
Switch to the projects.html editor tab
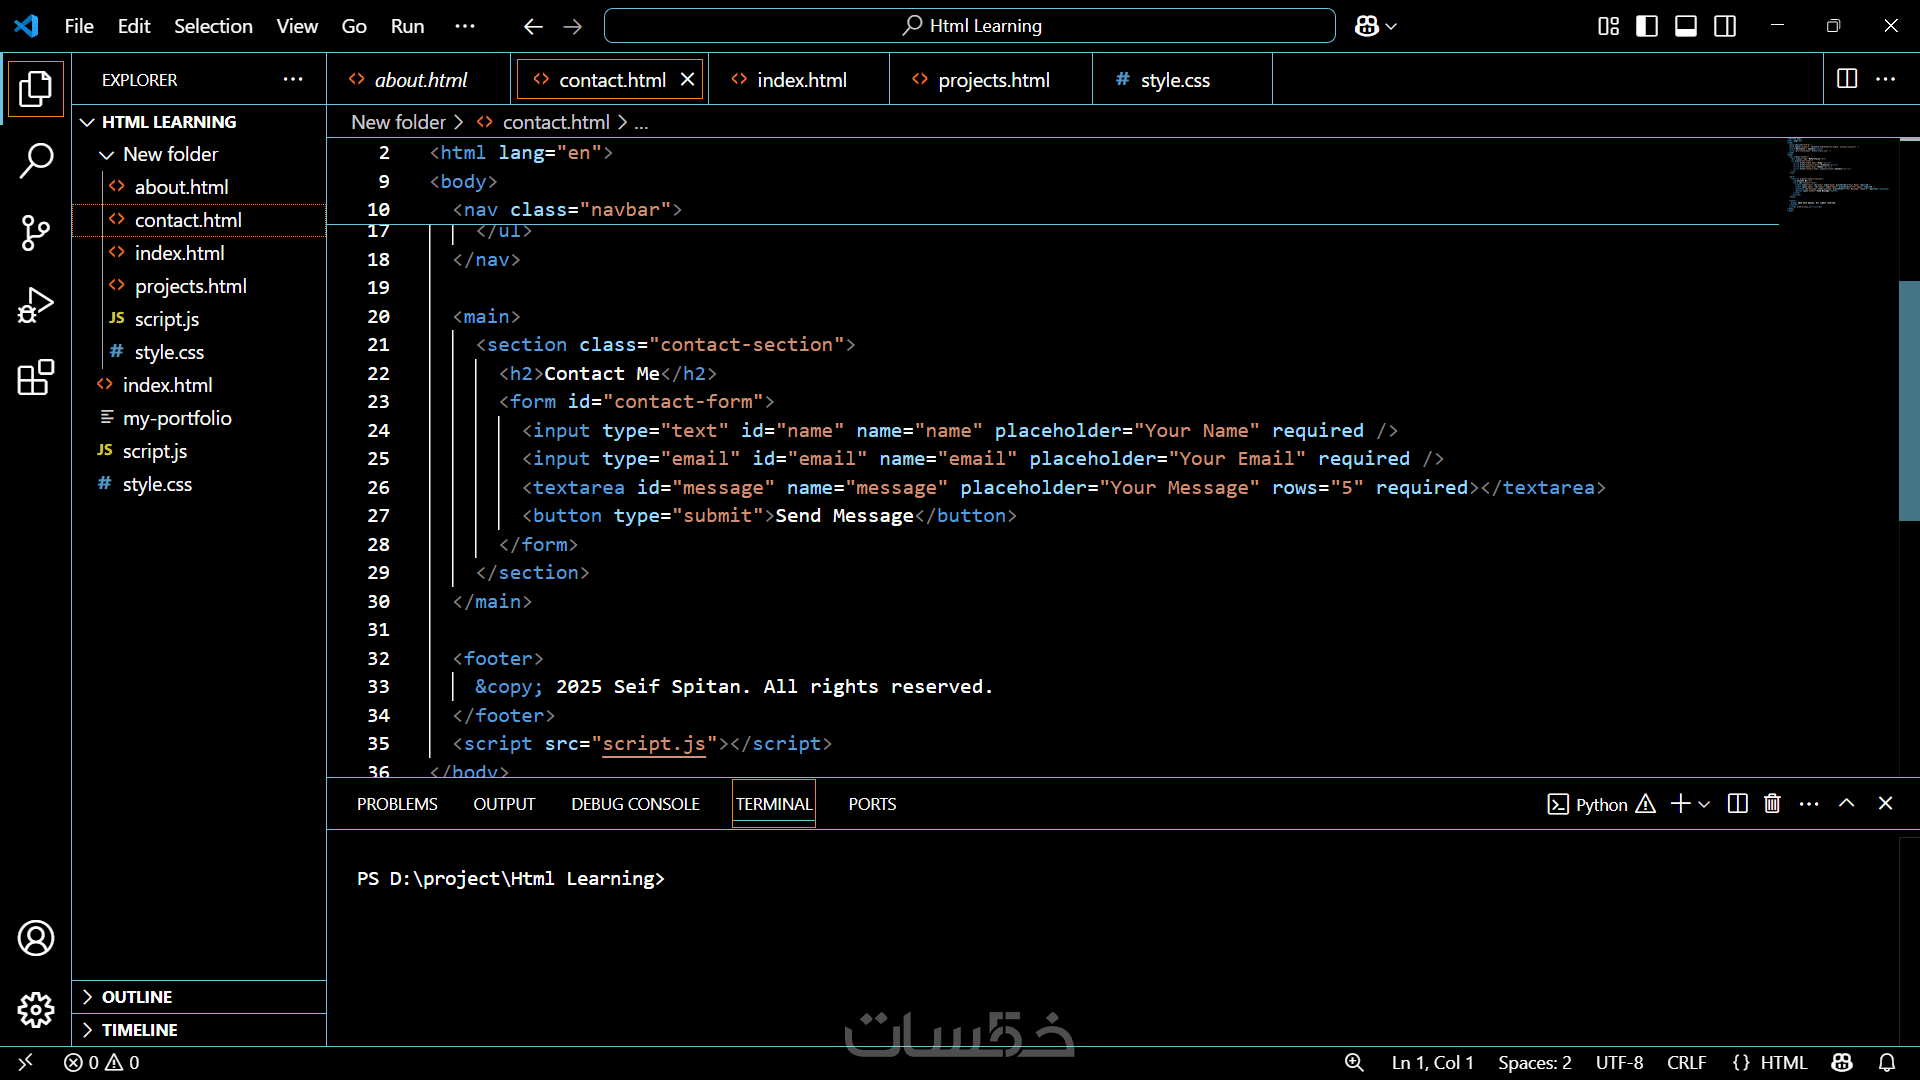(x=993, y=80)
